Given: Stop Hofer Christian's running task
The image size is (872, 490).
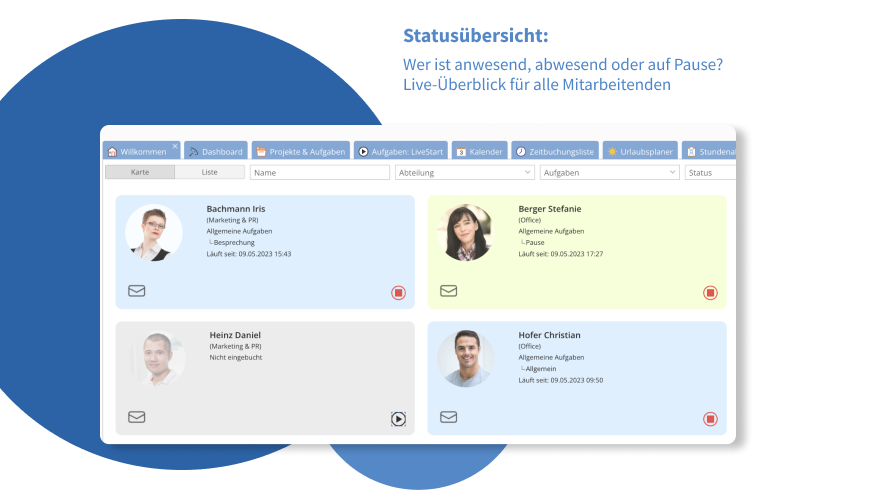Looking at the screenshot, I should (x=710, y=419).
